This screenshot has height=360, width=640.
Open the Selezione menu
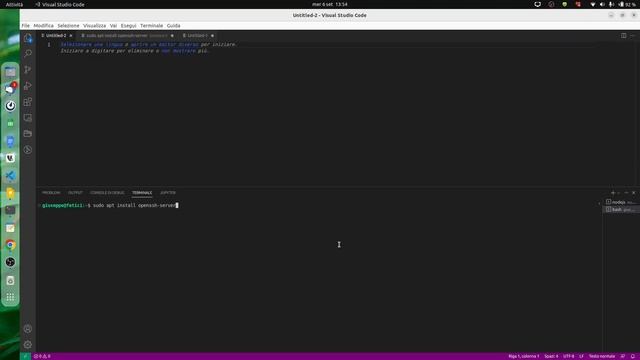tap(68, 26)
